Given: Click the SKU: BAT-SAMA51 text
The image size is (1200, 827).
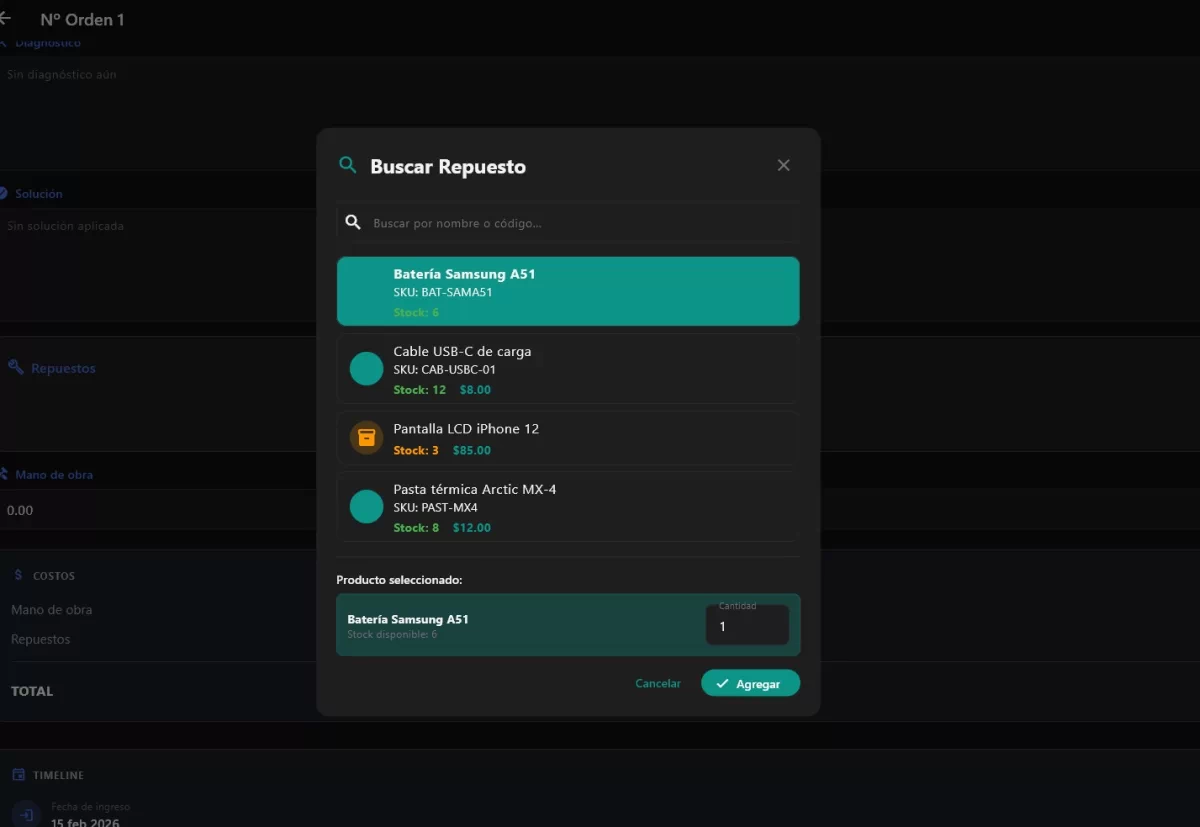Looking at the screenshot, I should pyautogui.click(x=443, y=293).
